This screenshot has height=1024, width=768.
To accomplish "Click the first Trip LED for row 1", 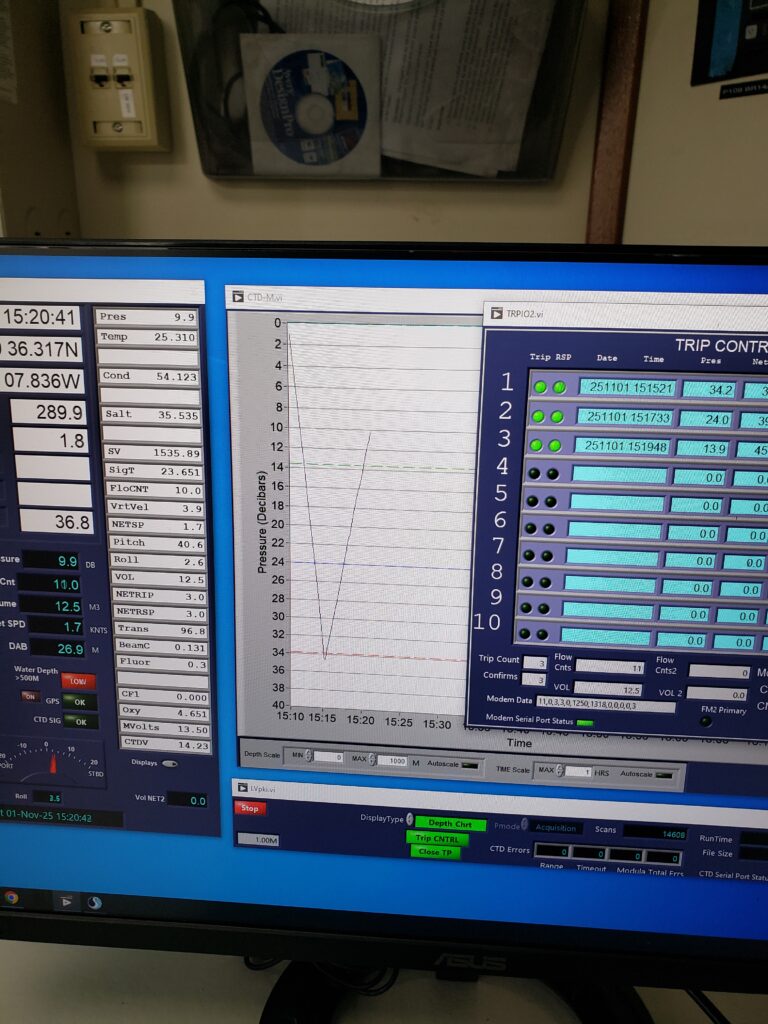I will (x=540, y=387).
